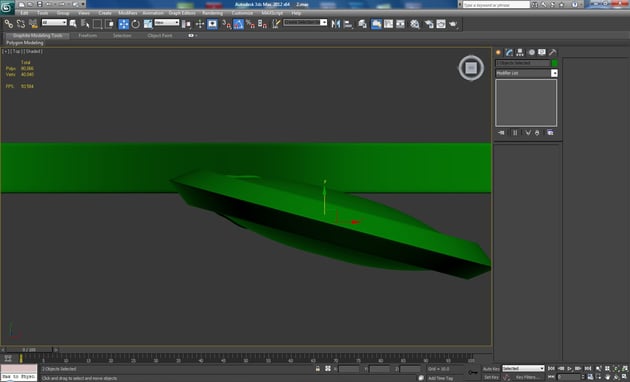Expand Polygon Modeling panel
This screenshot has width=630, height=382.
(x=25, y=43)
